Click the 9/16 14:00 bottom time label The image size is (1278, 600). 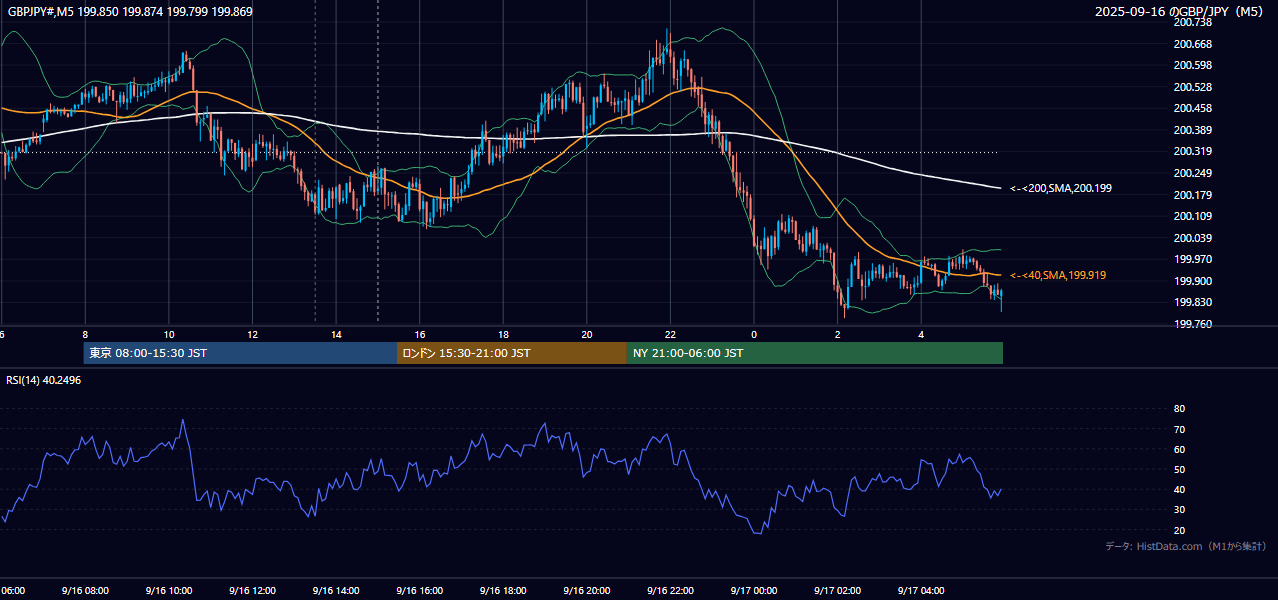pos(336,591)
